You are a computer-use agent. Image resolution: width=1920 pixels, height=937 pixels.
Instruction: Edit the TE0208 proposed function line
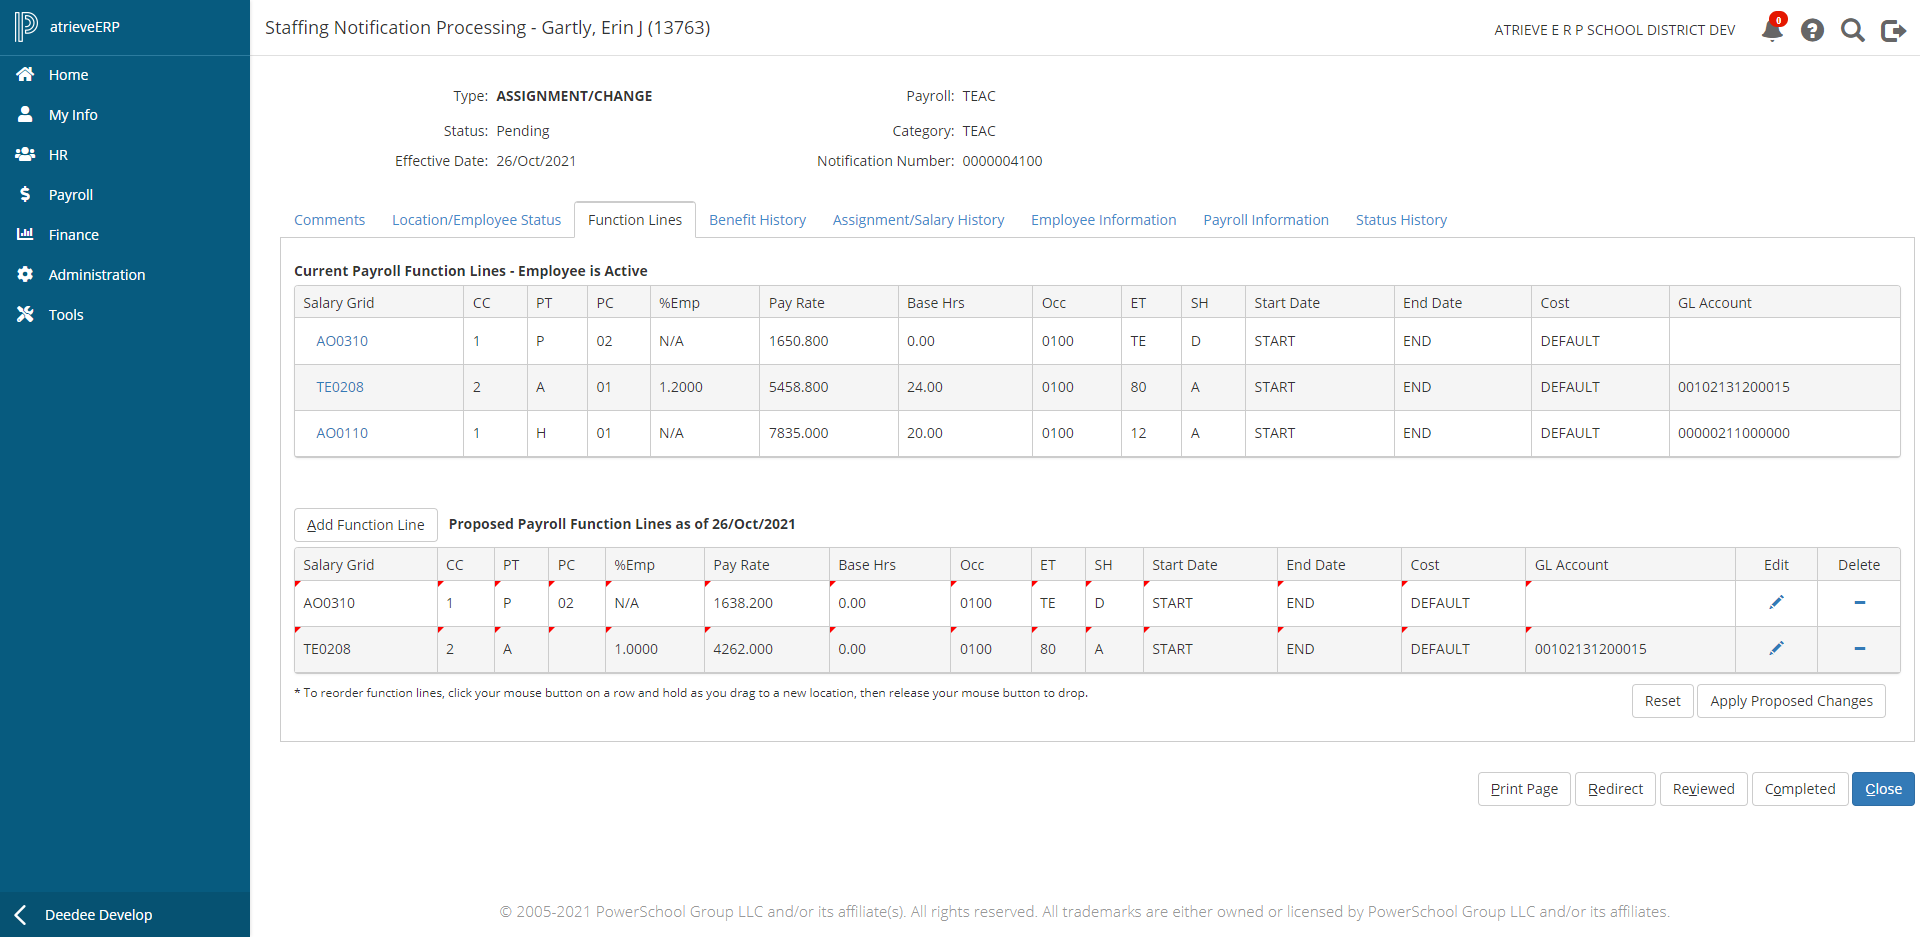tap(1776, 648)
